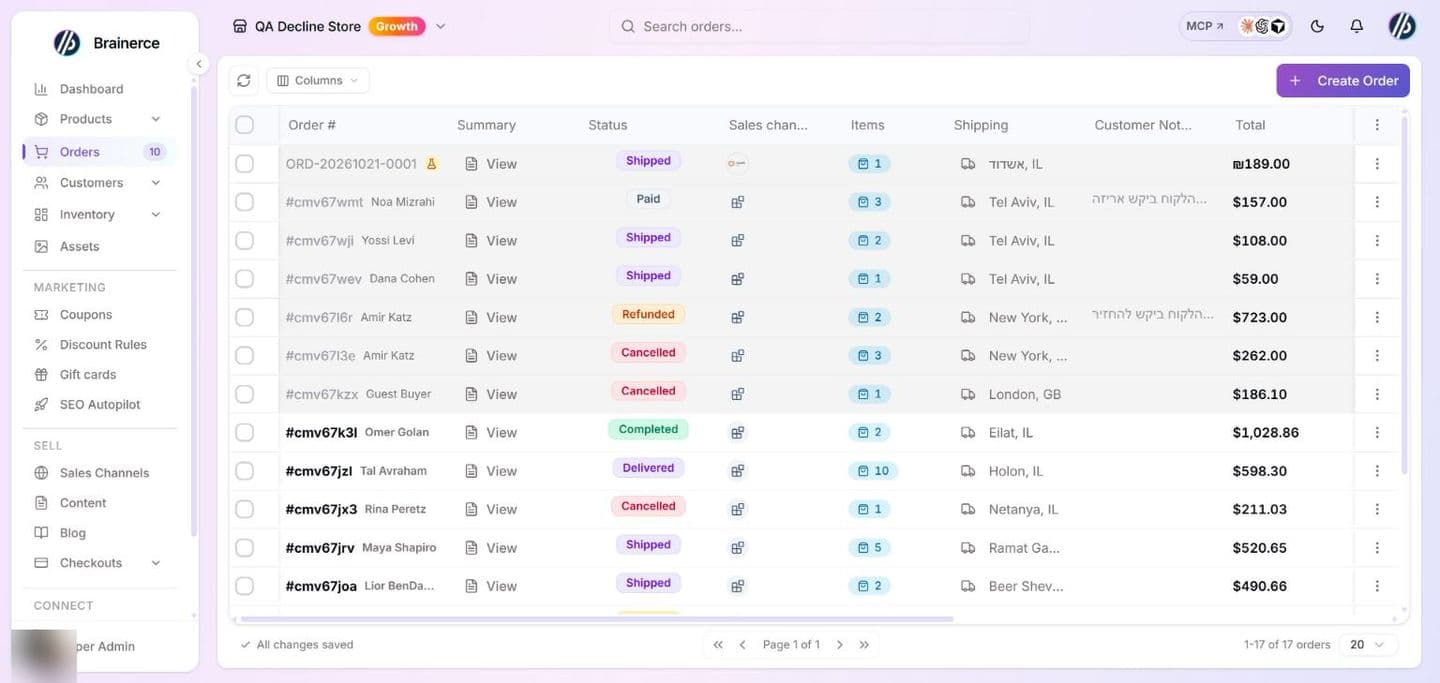The height and width of the screenshot is (683, 1440).
Task: Click the Growth plan badge
Action: [397, 26]
